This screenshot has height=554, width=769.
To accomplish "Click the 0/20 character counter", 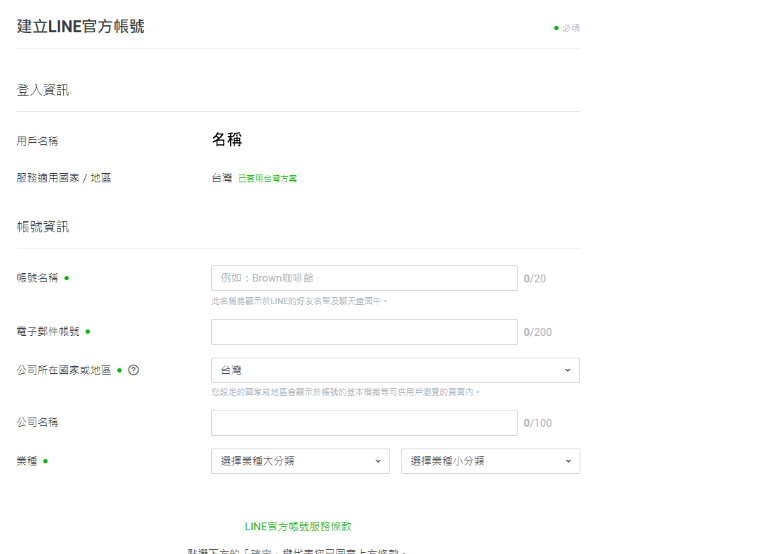I will [x=535, y=278].
